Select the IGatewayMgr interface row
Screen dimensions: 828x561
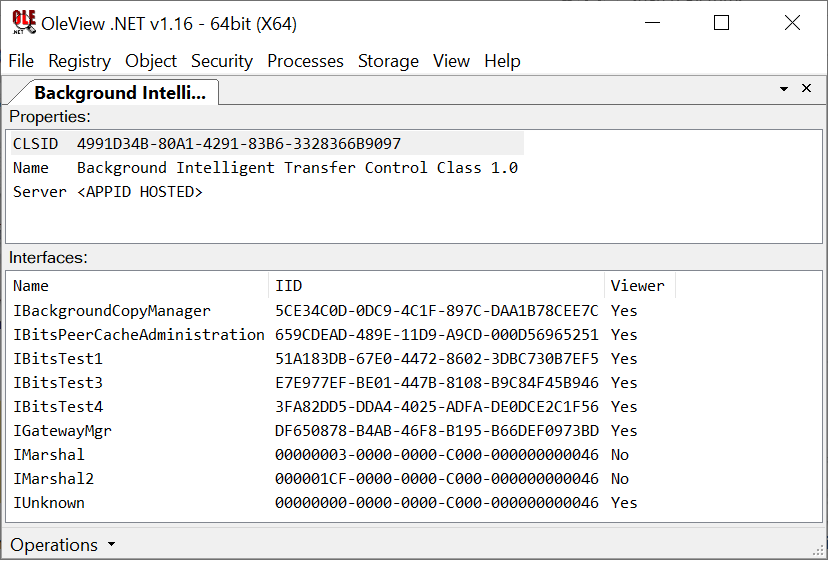[62, 431]
